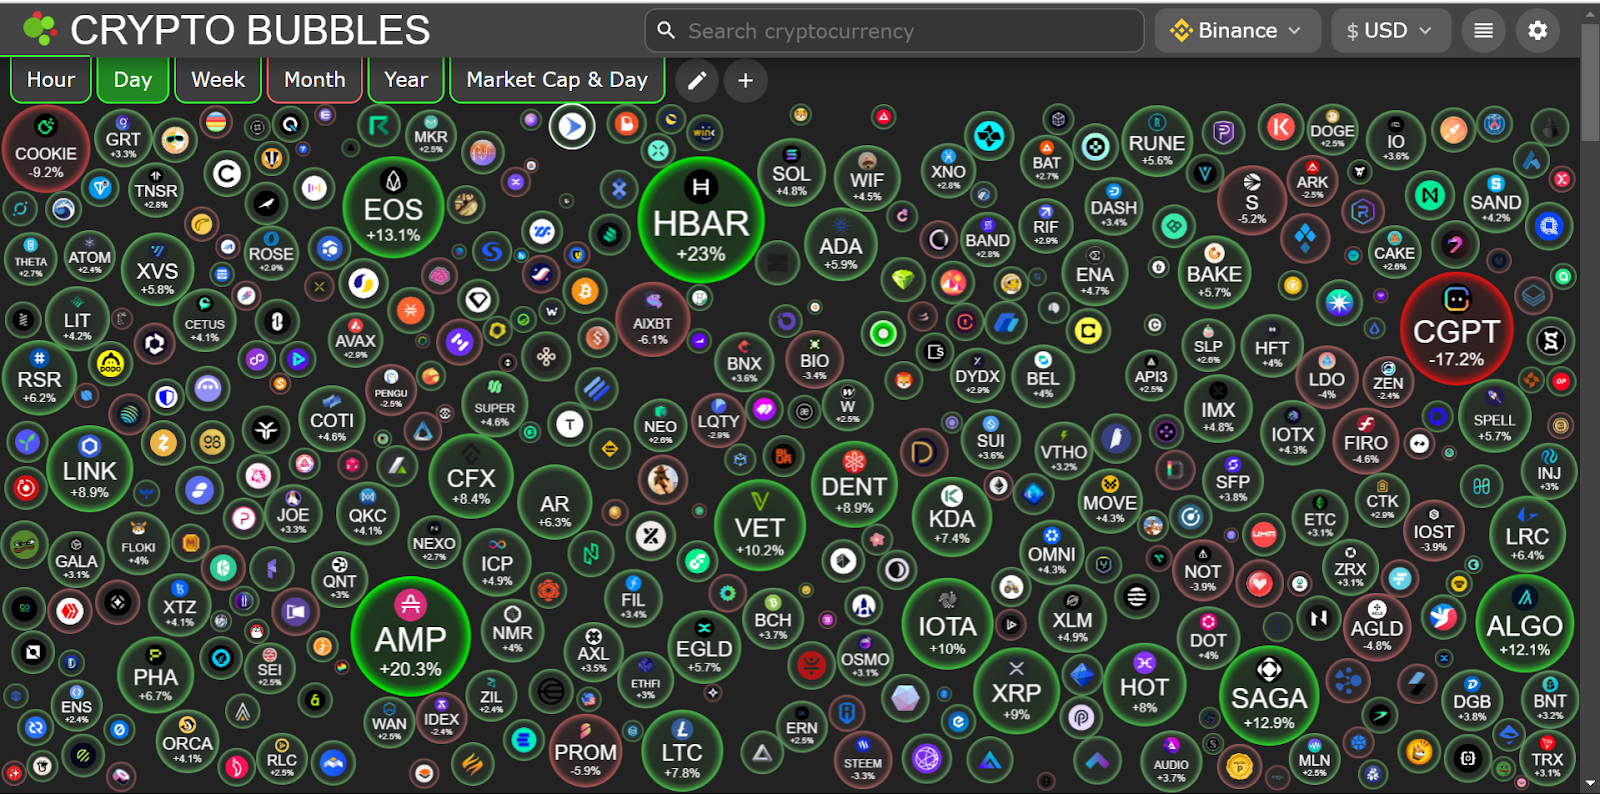Select the SAGA +12.9% bubble
Screen dimensions: 1600x794
(x=1269, y=698)
